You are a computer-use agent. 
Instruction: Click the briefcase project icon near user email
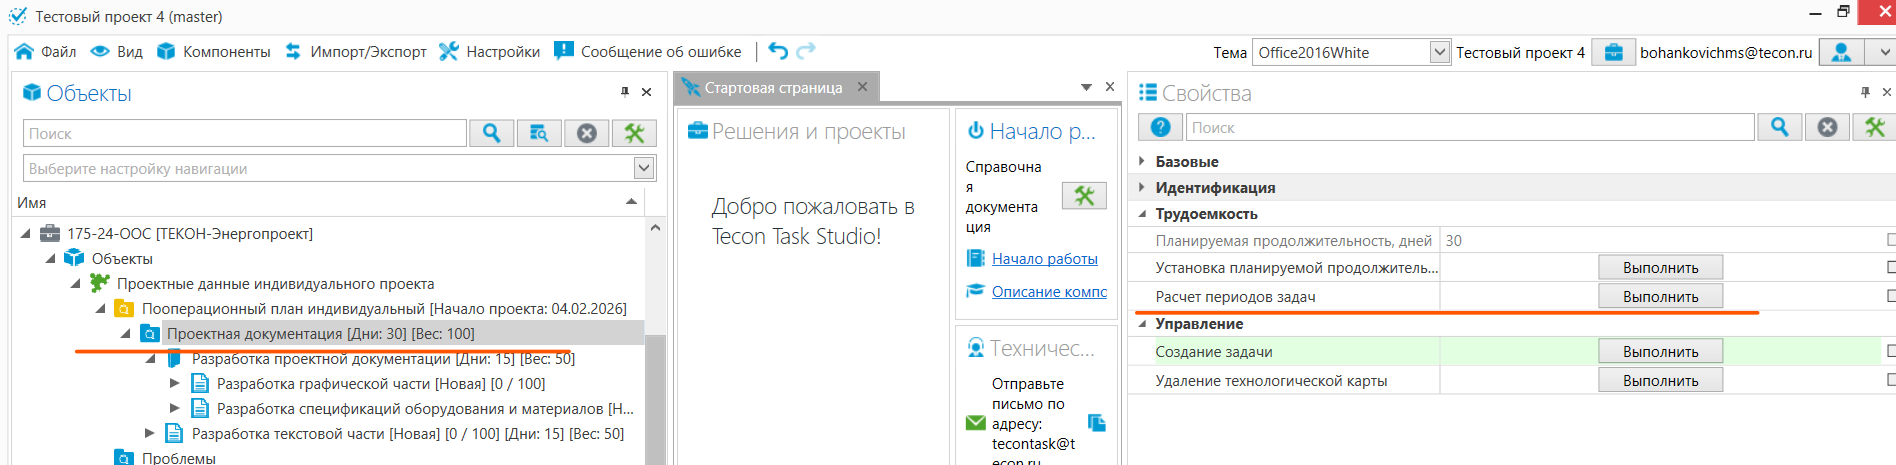(1613, 52)
